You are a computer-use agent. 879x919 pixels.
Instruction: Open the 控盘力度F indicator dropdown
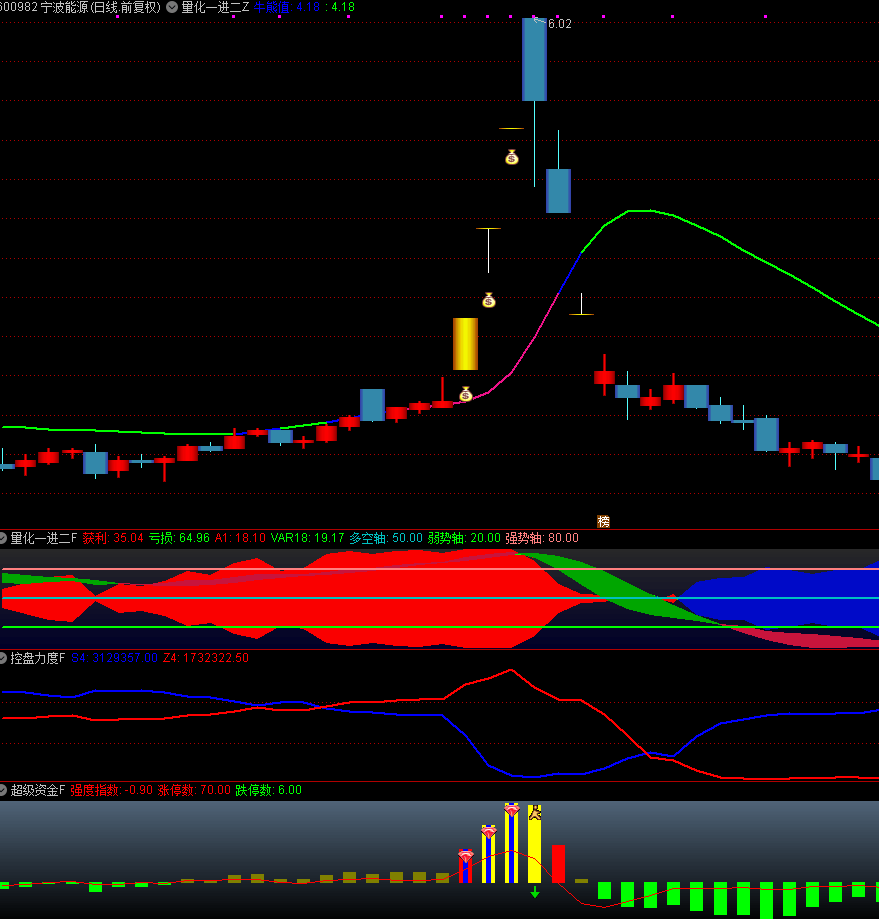coord(4,658)
